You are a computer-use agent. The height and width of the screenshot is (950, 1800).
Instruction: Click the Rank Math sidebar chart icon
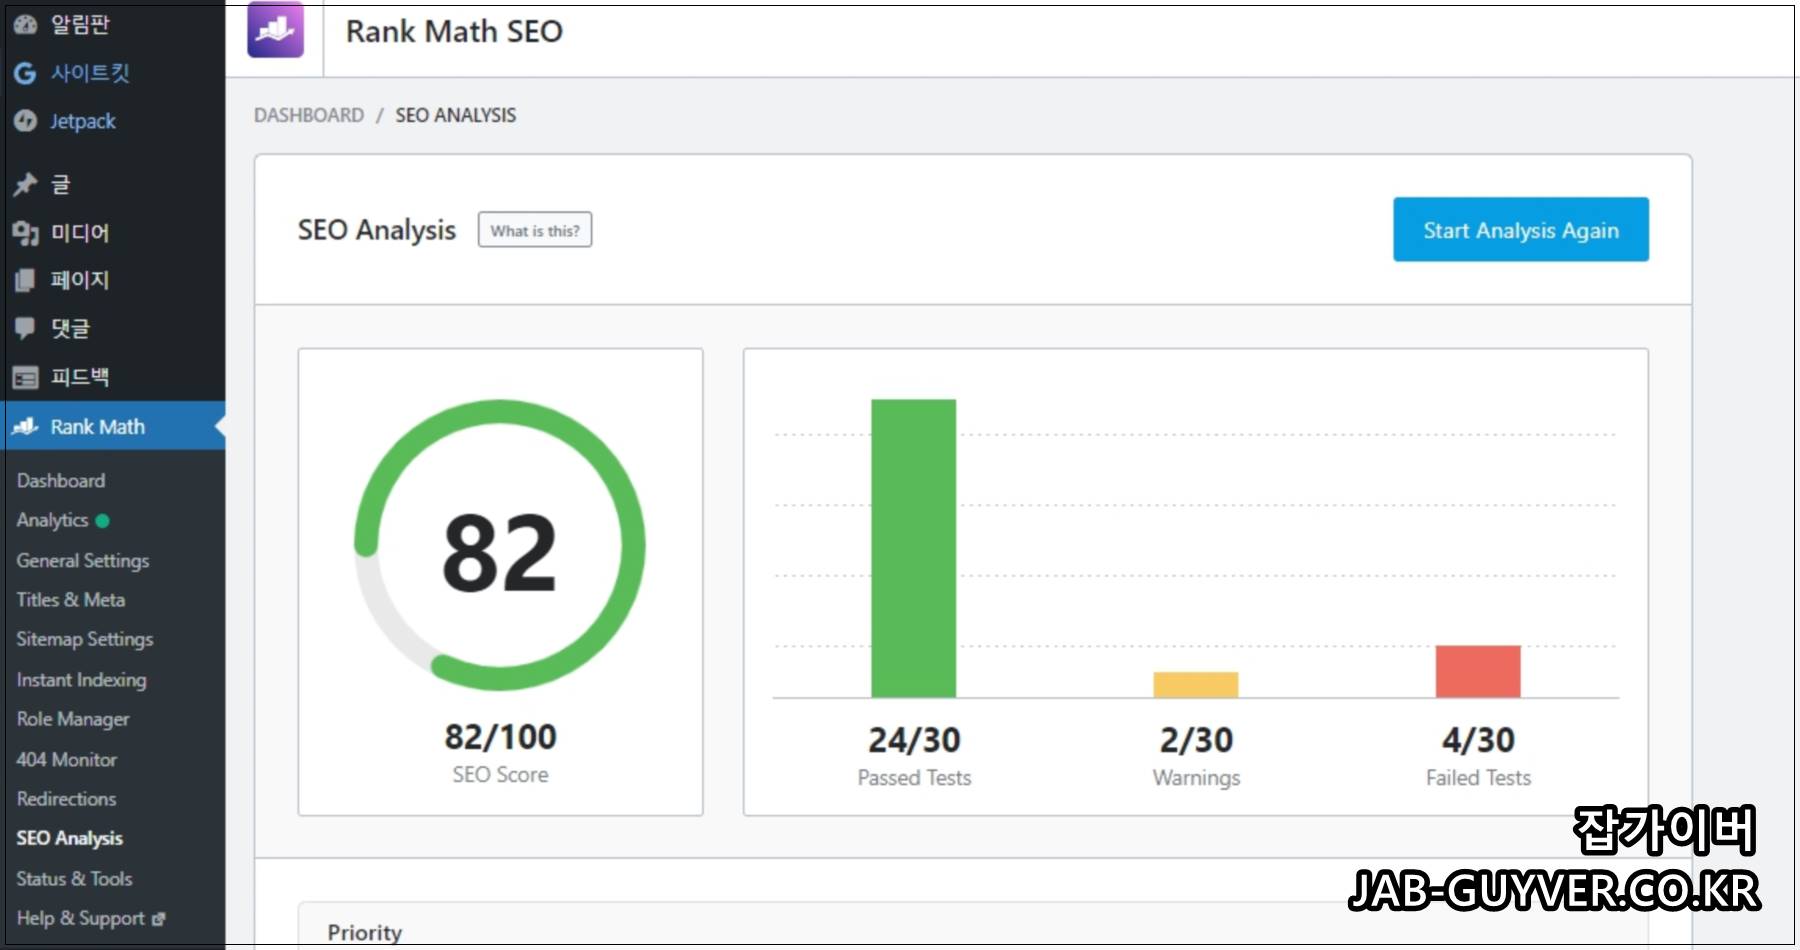(25, 426)
